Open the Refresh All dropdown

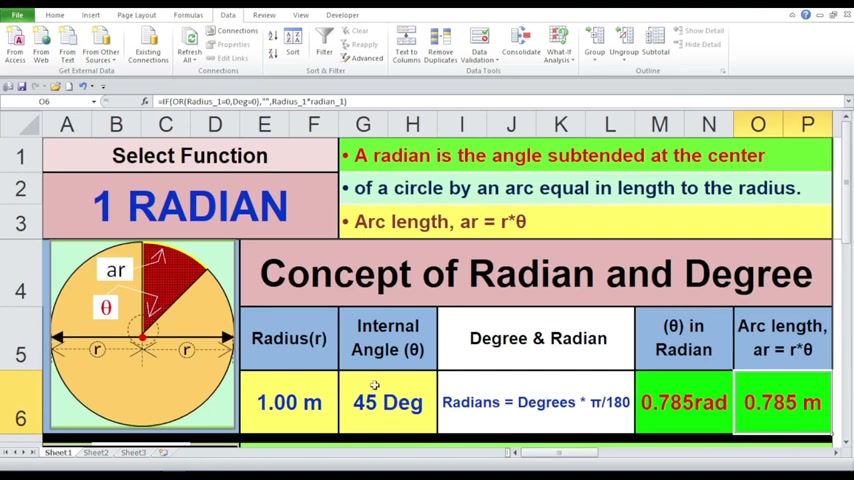(190, 45)
